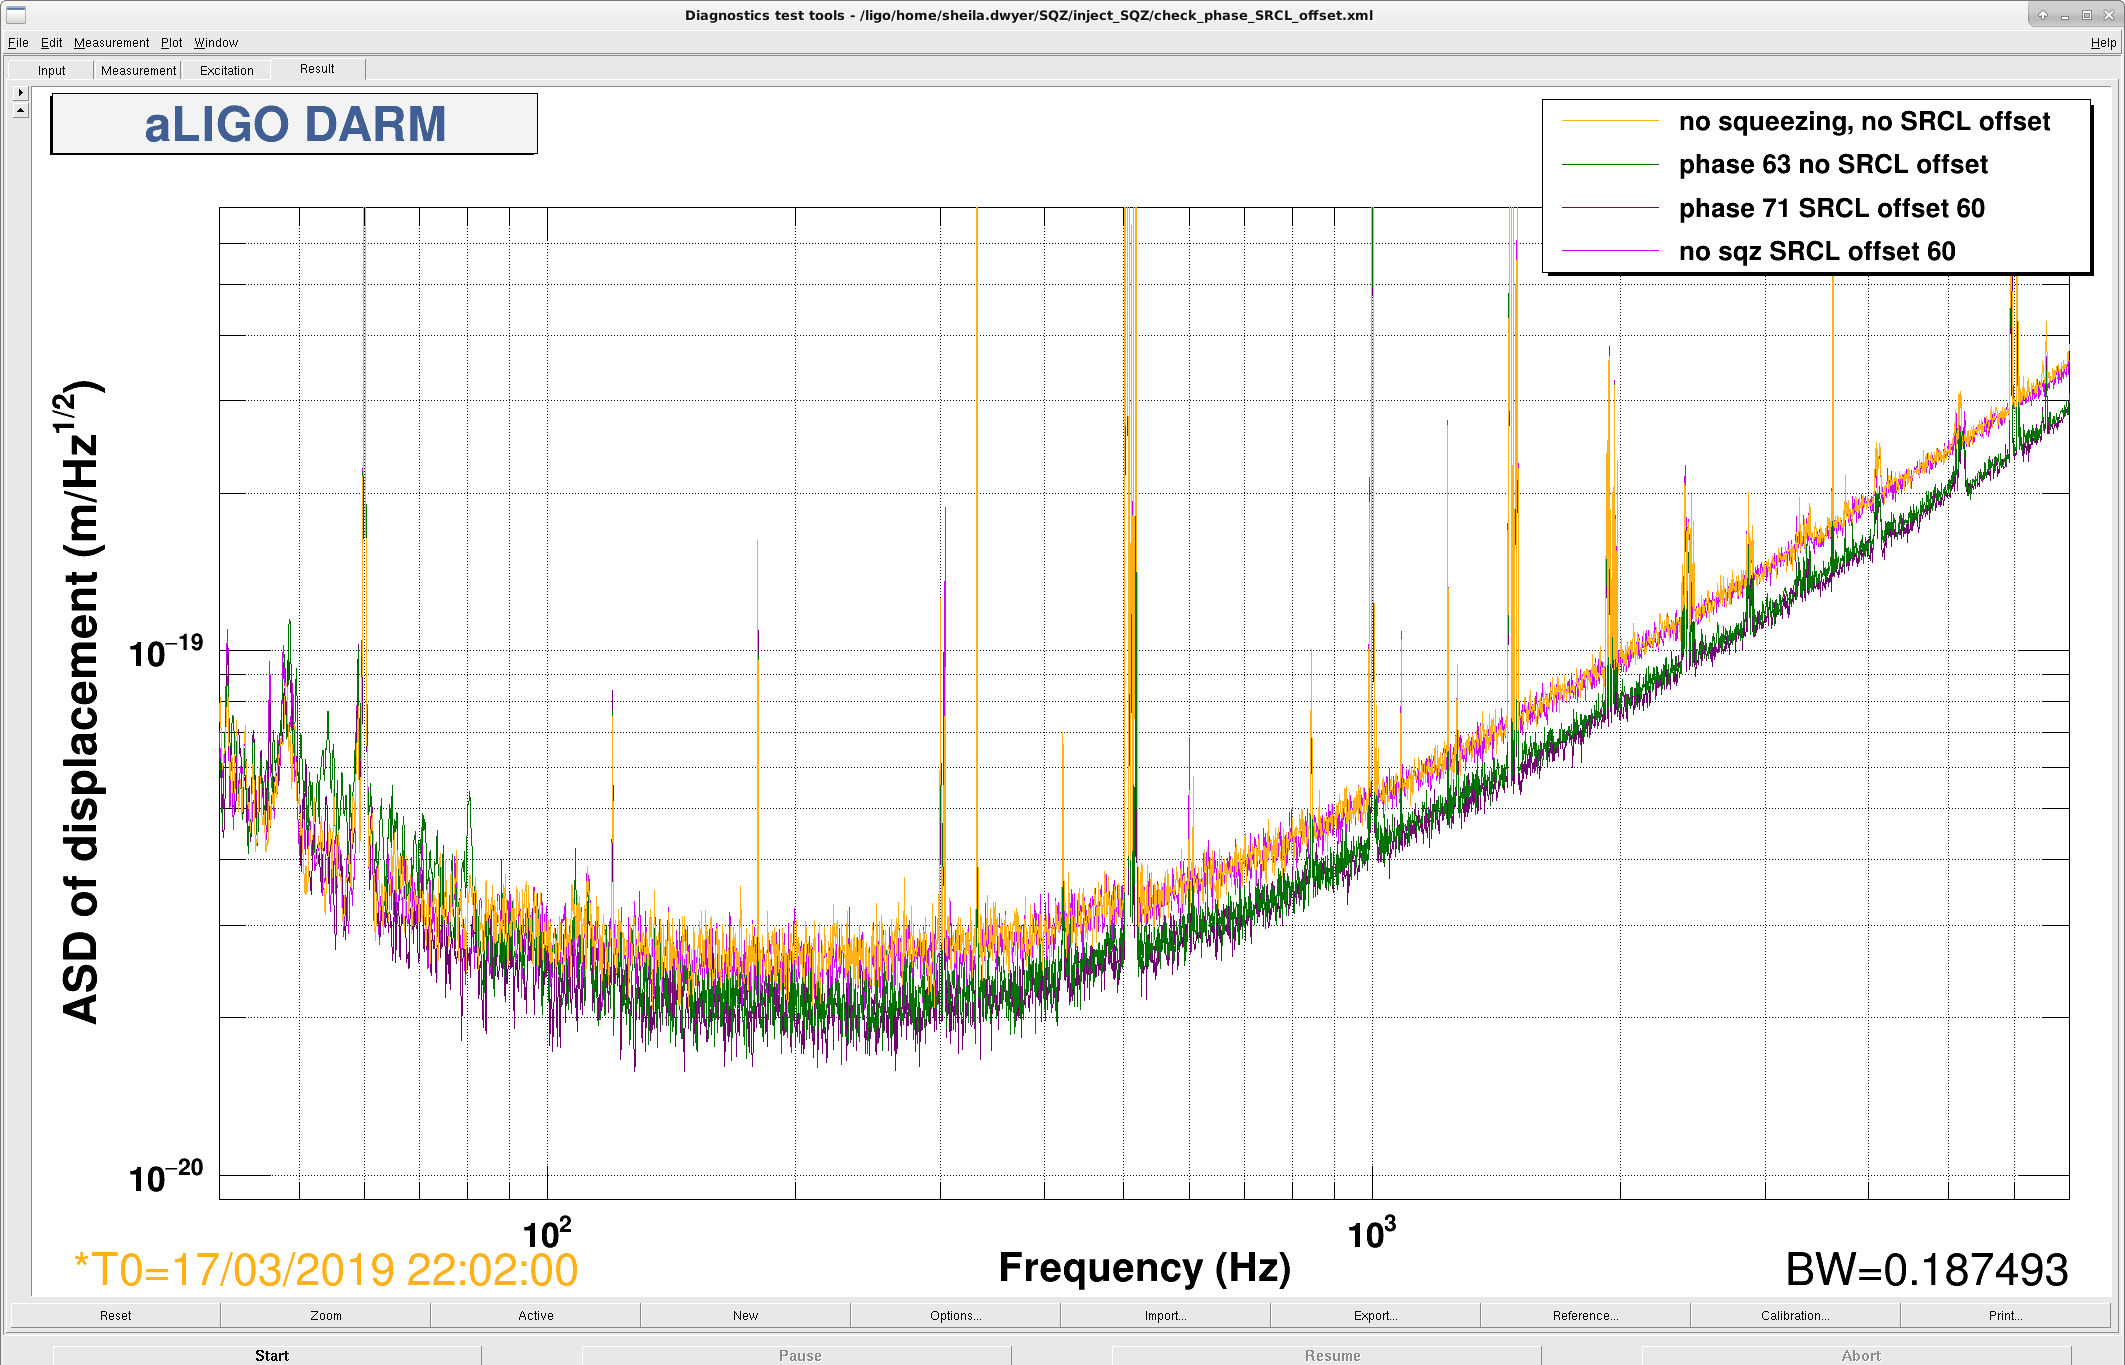Open the File menu

point(18,43)
